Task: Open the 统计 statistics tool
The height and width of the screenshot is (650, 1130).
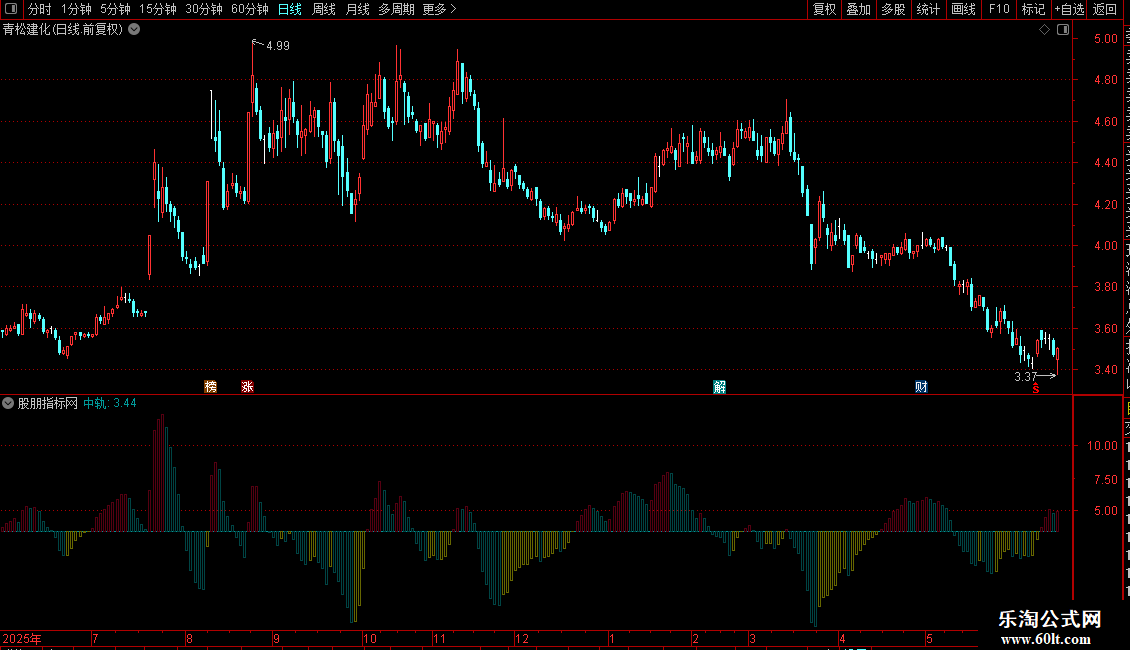Action: 927,9
